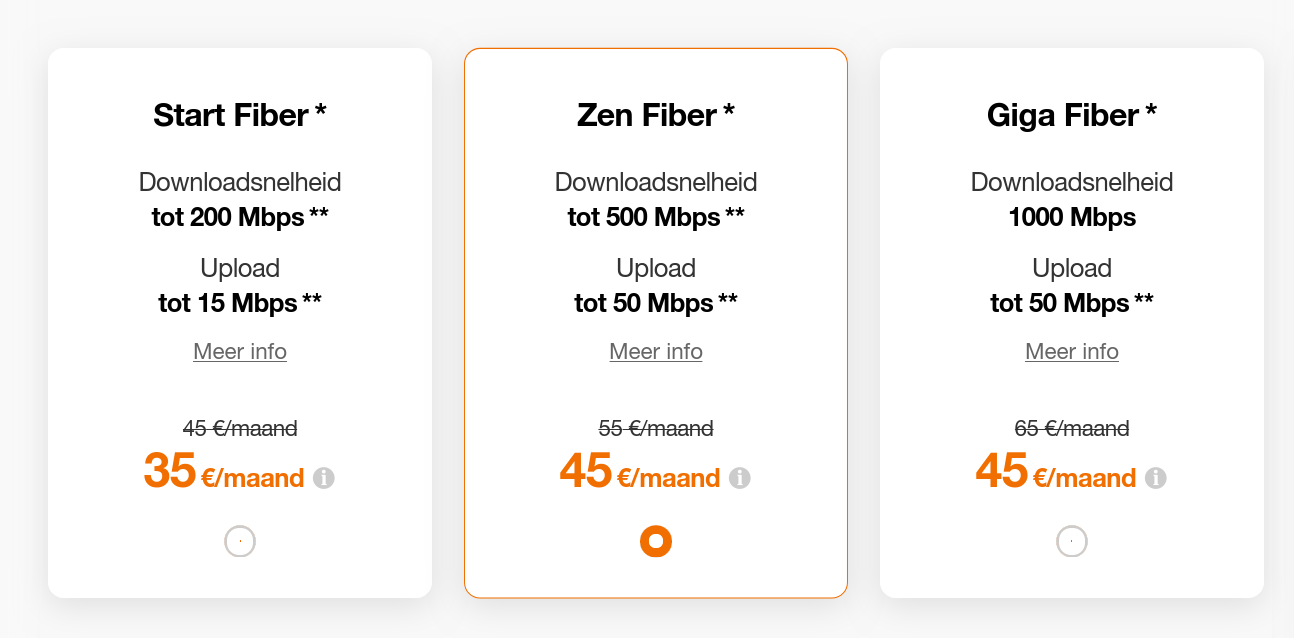Select the Zen Fiber radio button

(x=656, y=541)
